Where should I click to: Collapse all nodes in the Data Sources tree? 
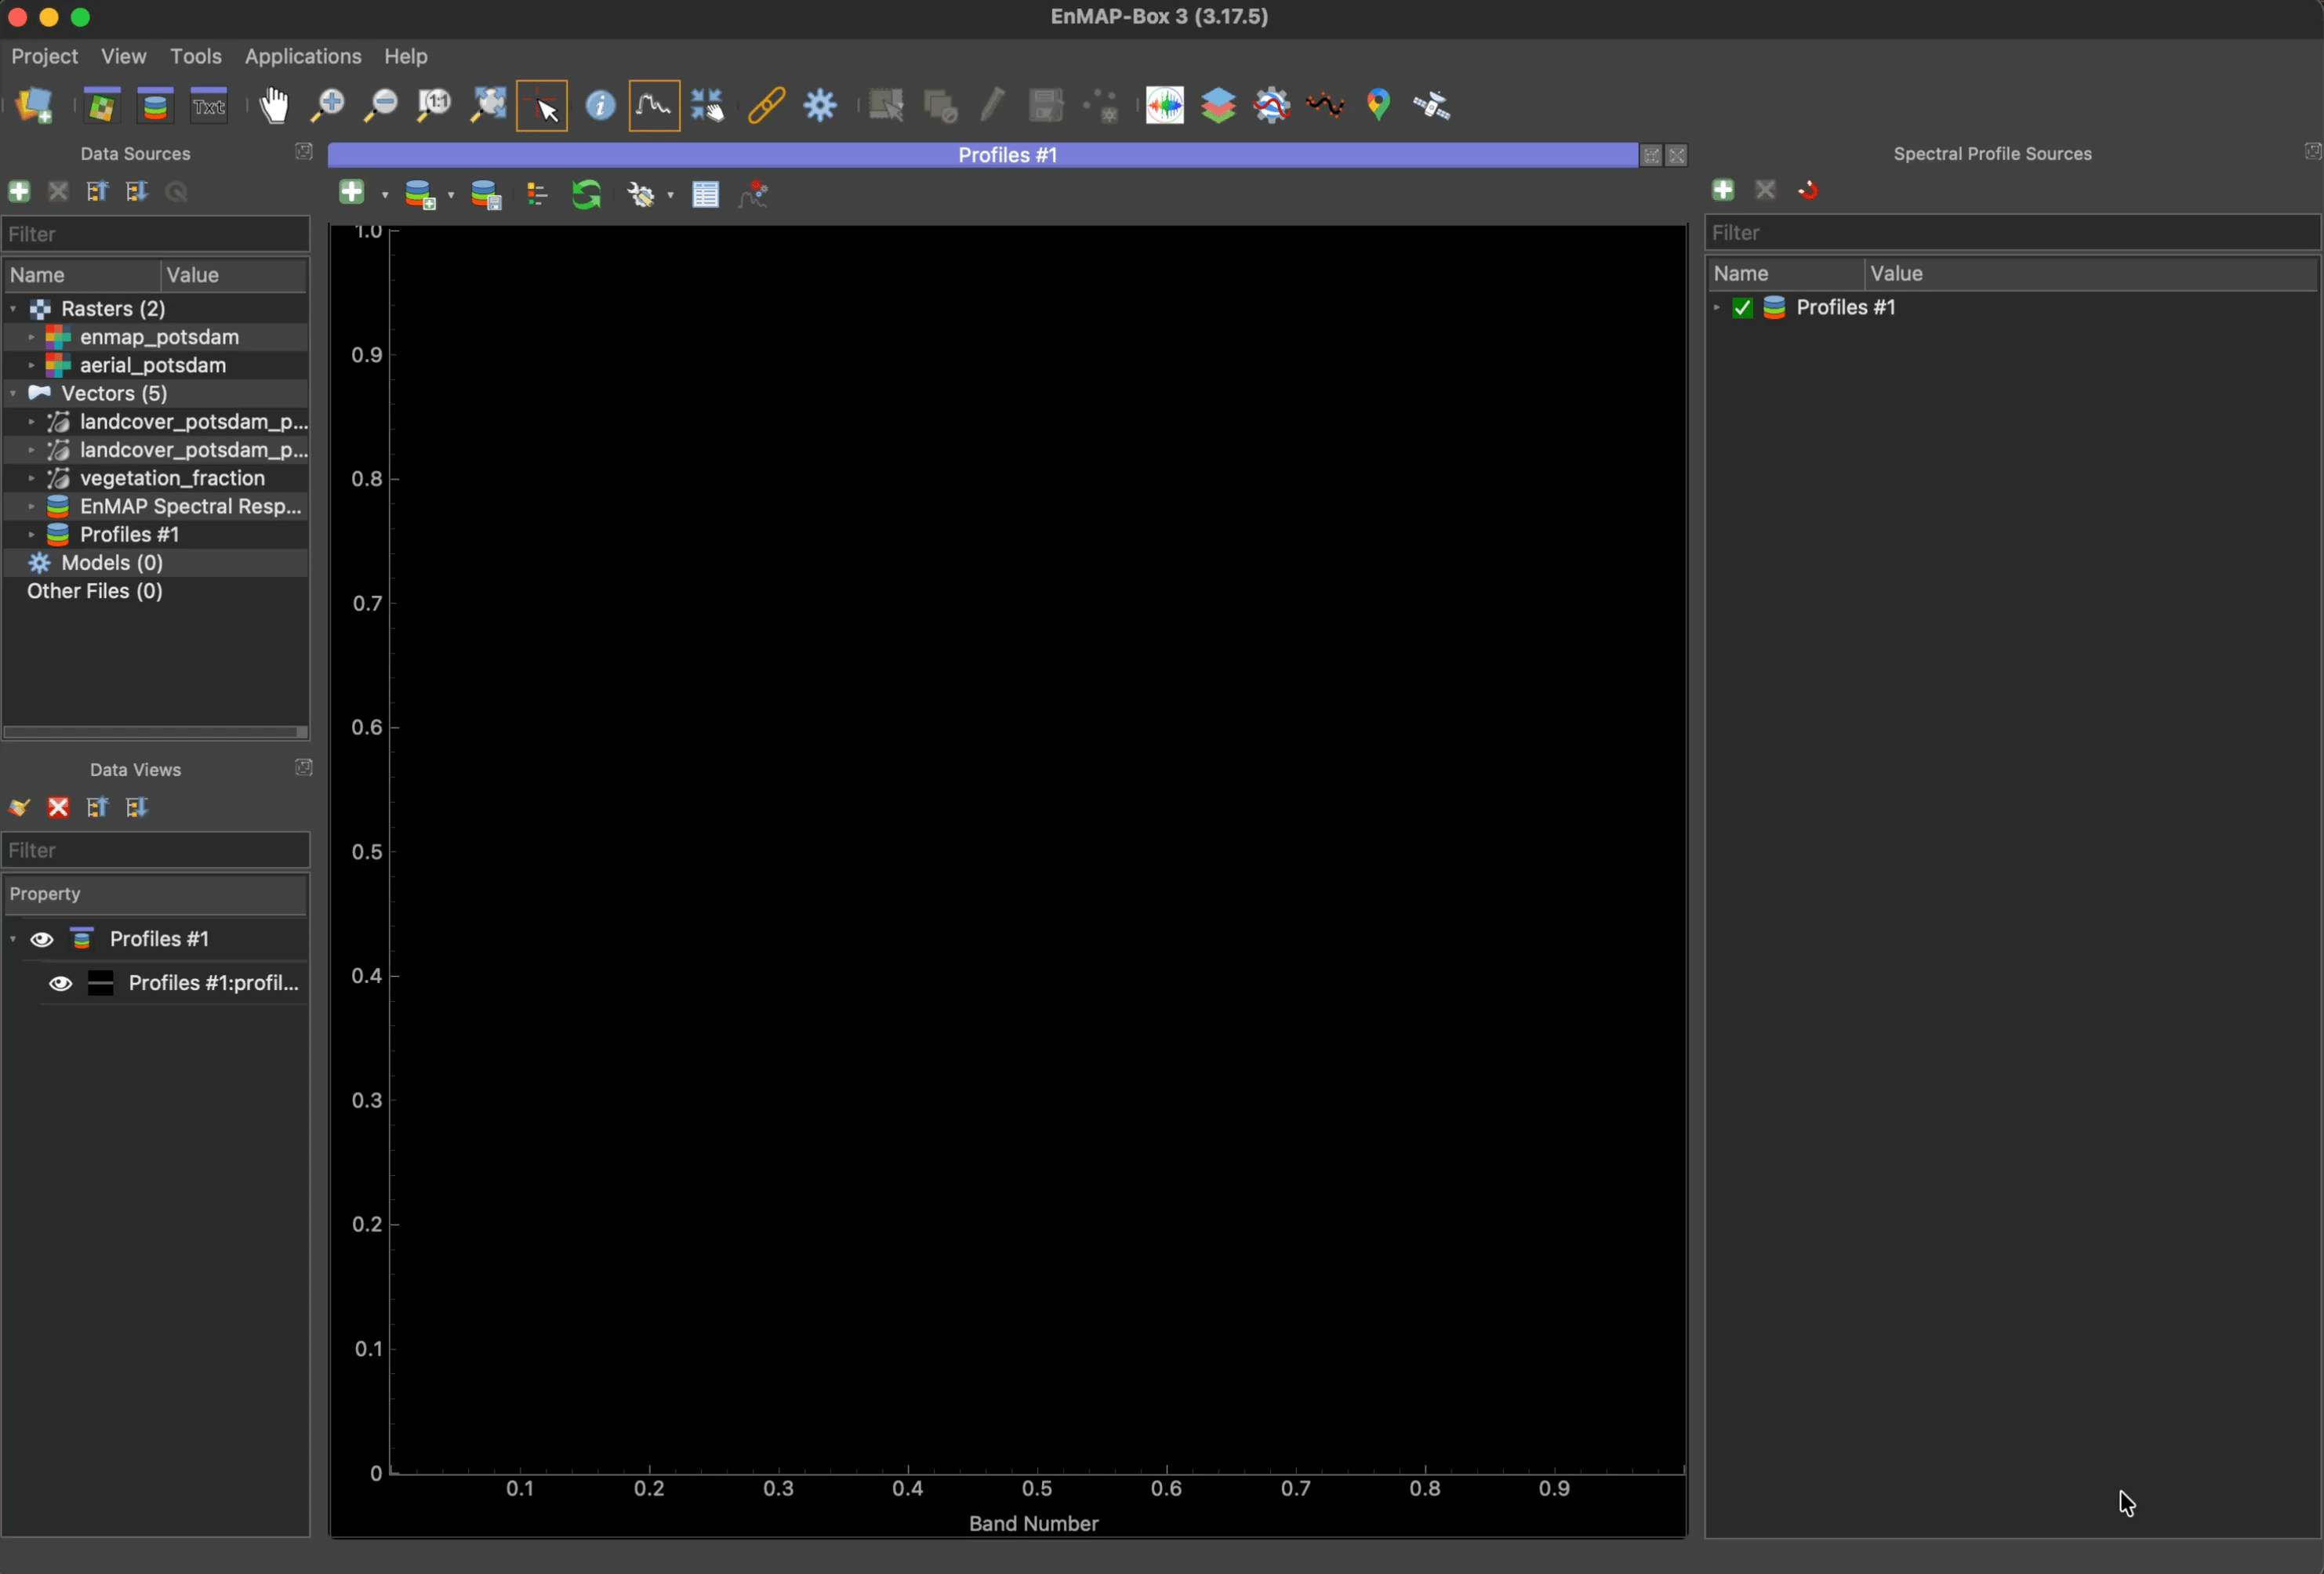click(x=97, y=191)
